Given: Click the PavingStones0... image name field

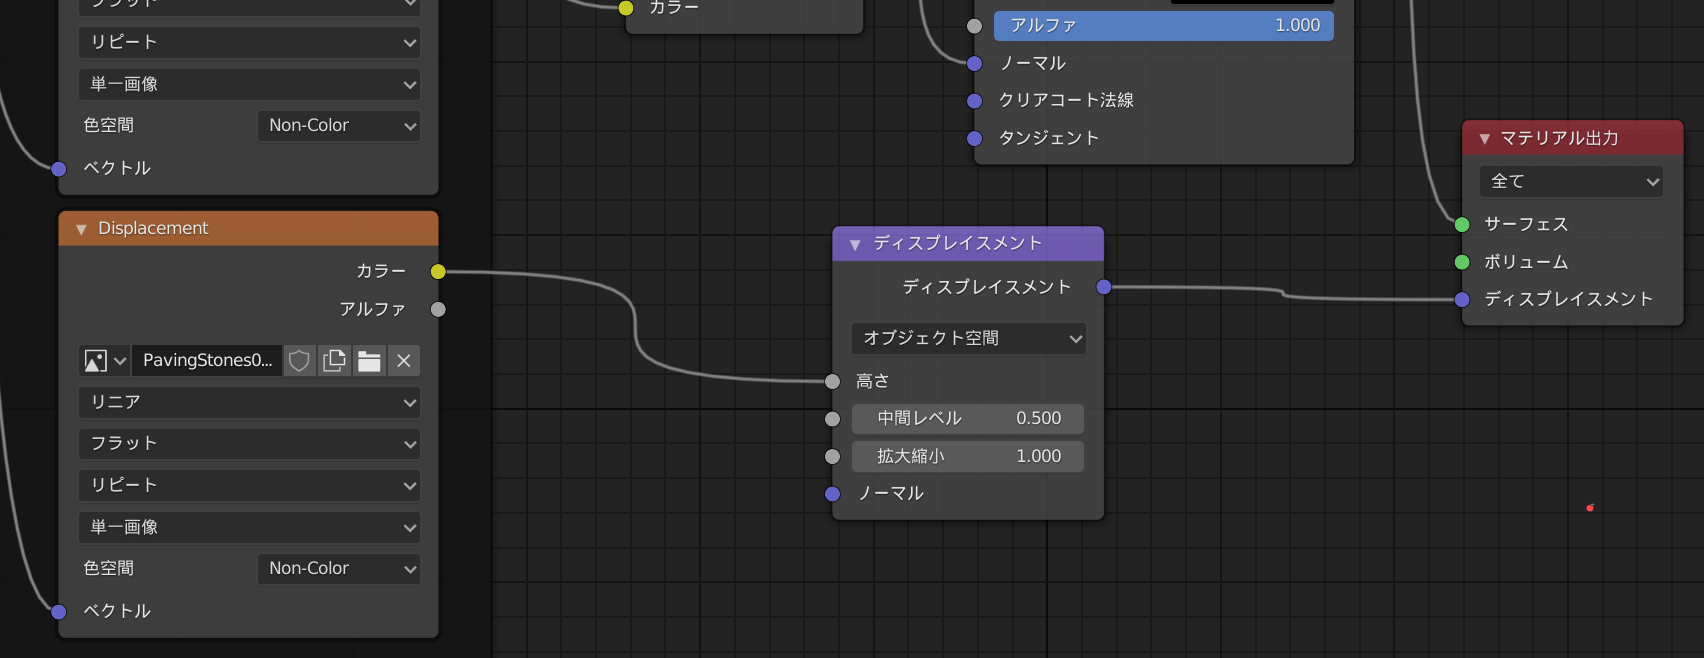Looking at the screenshot, I should click(207, 361).
